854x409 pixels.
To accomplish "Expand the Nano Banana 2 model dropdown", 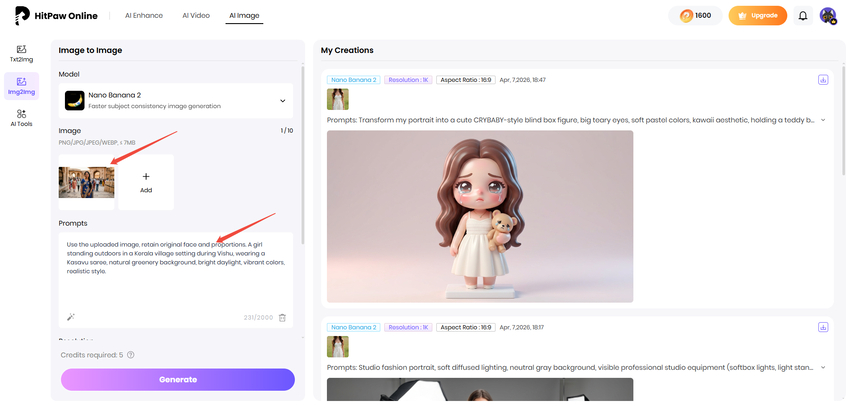I will [x=282, y=100].
